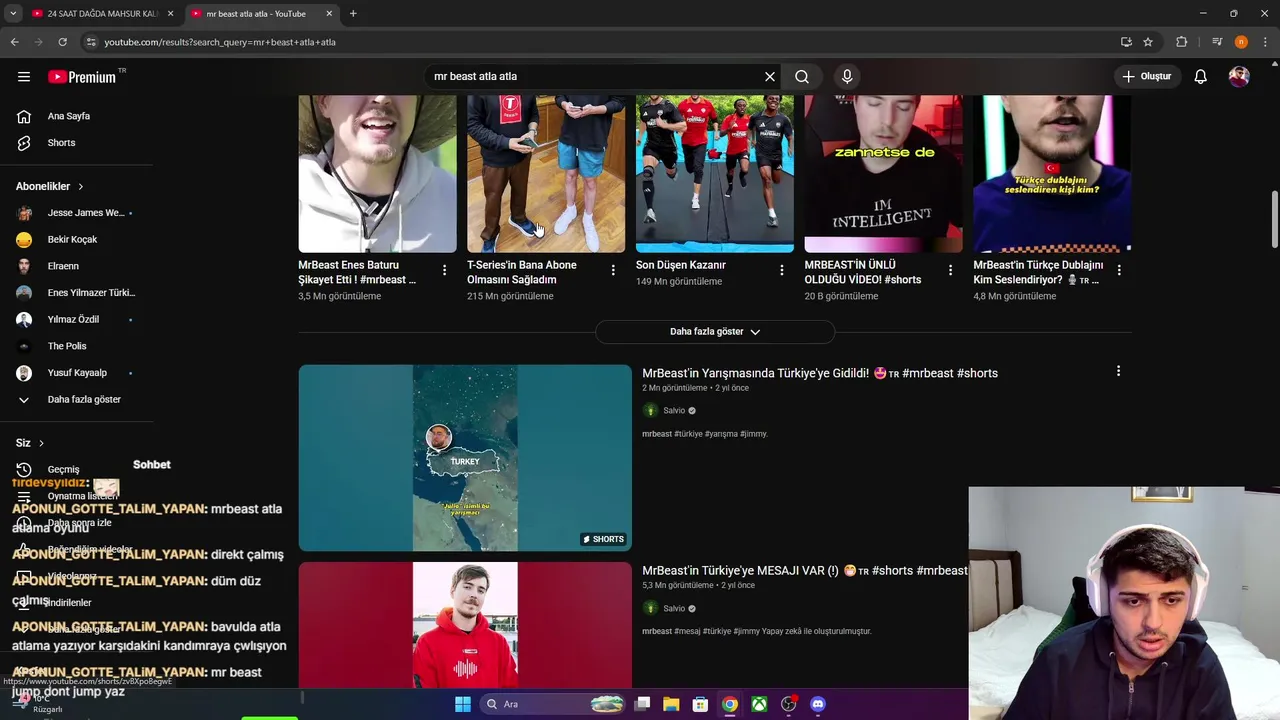Open options for T-Series'in Bana Abone short
This screenshot has width=1280, height=720.
point(613,271)
